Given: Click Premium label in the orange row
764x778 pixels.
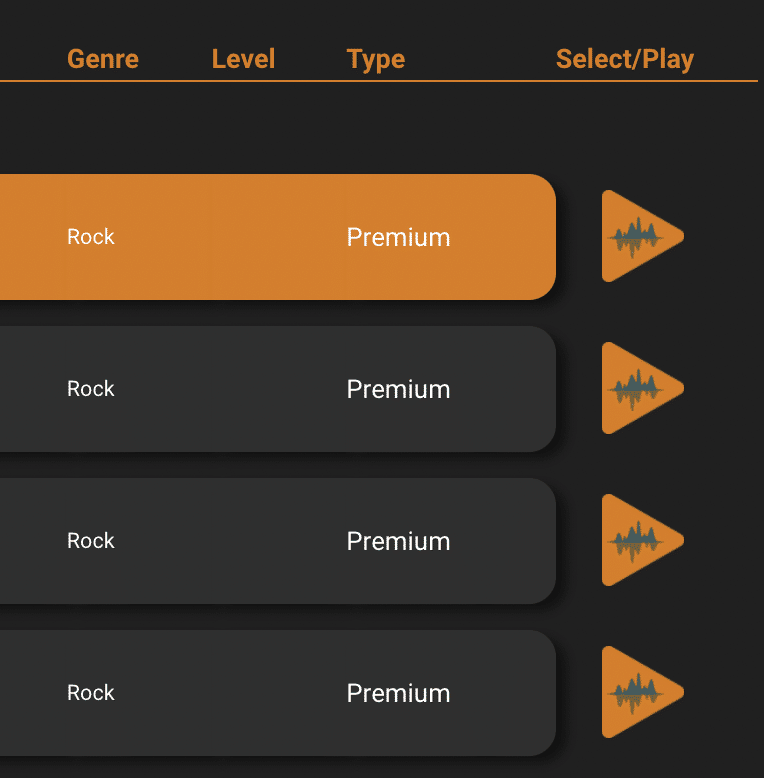Looking at the screenshot, I should pyautogui.click(x=398, y=237).
